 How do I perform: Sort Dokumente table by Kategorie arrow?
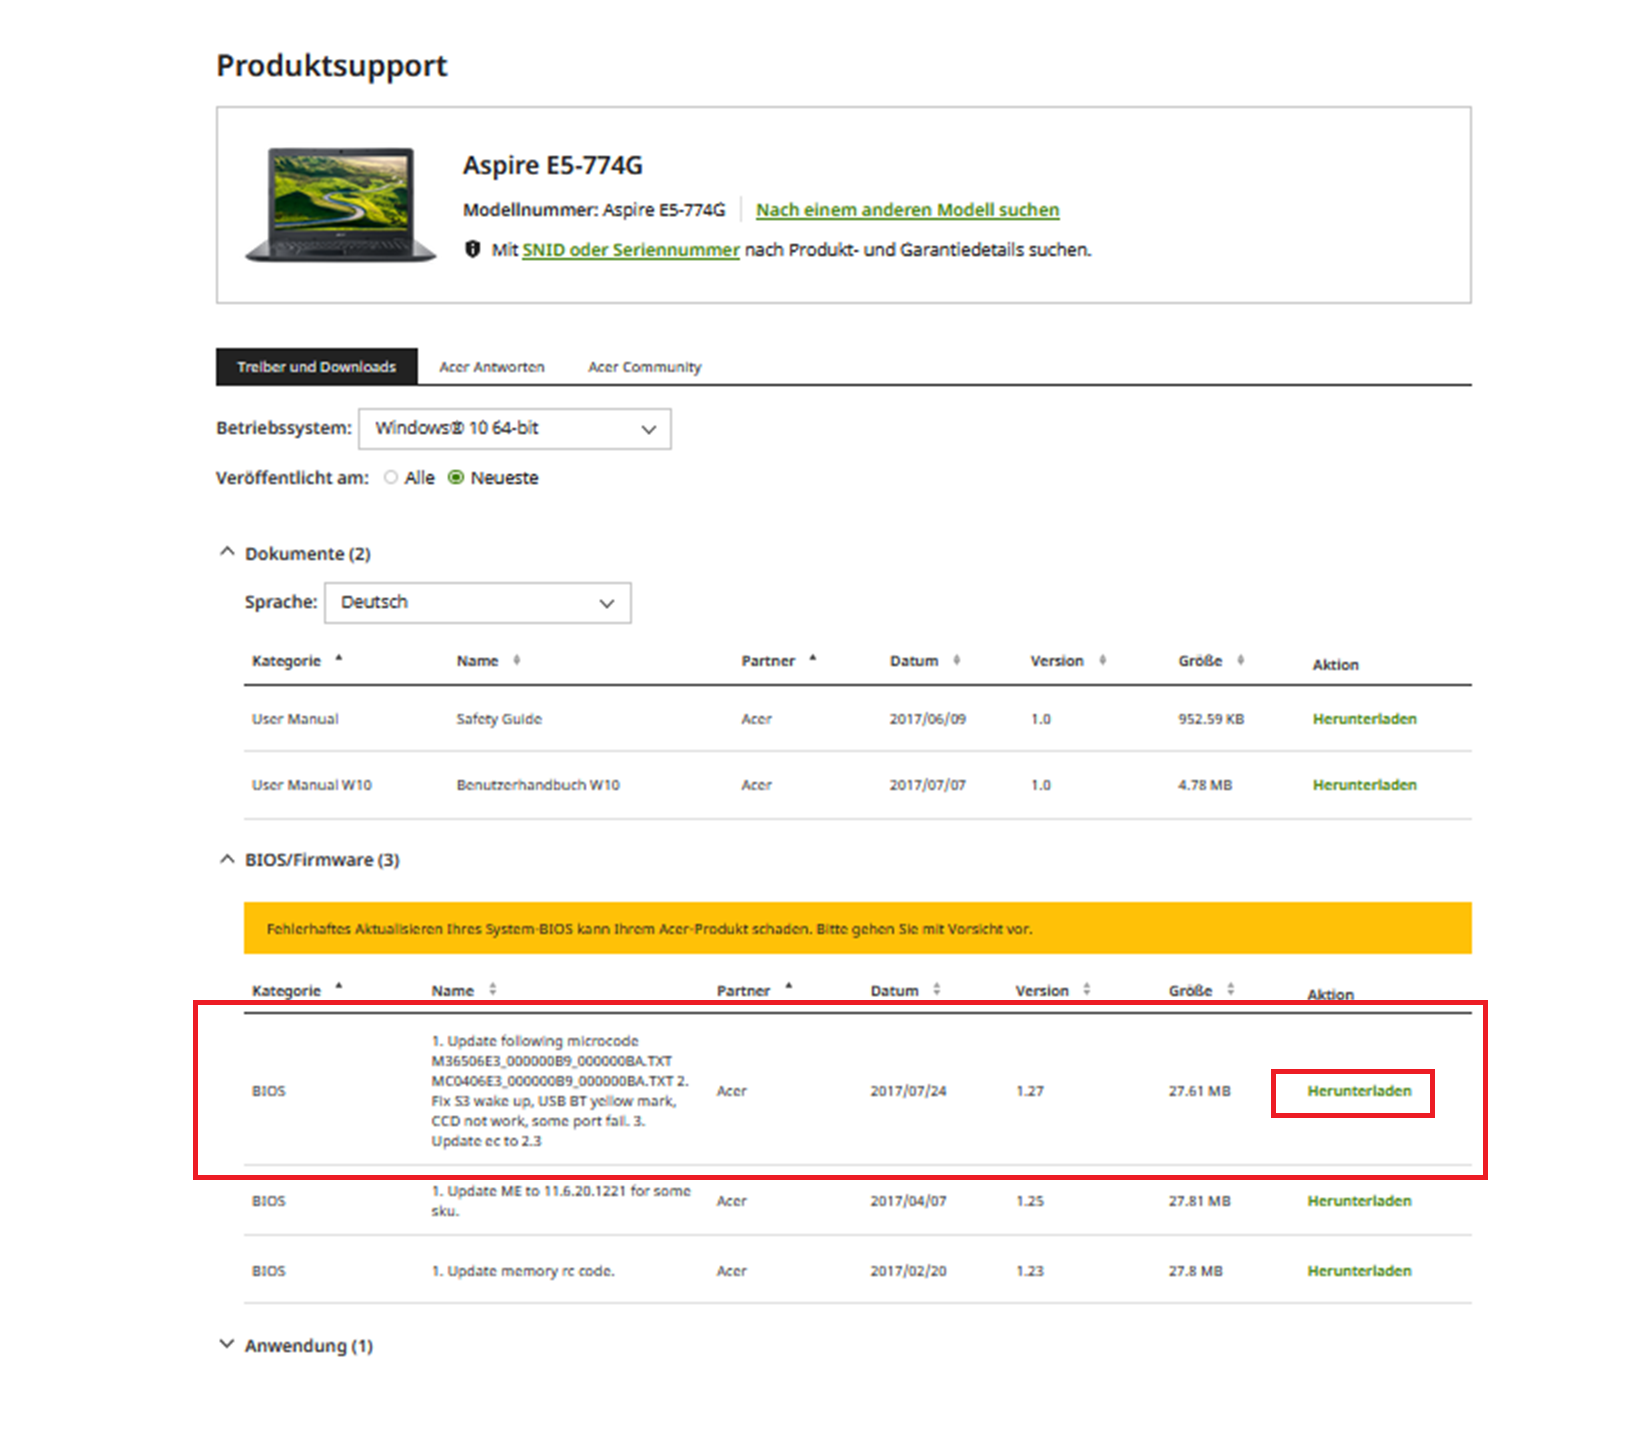339,658
